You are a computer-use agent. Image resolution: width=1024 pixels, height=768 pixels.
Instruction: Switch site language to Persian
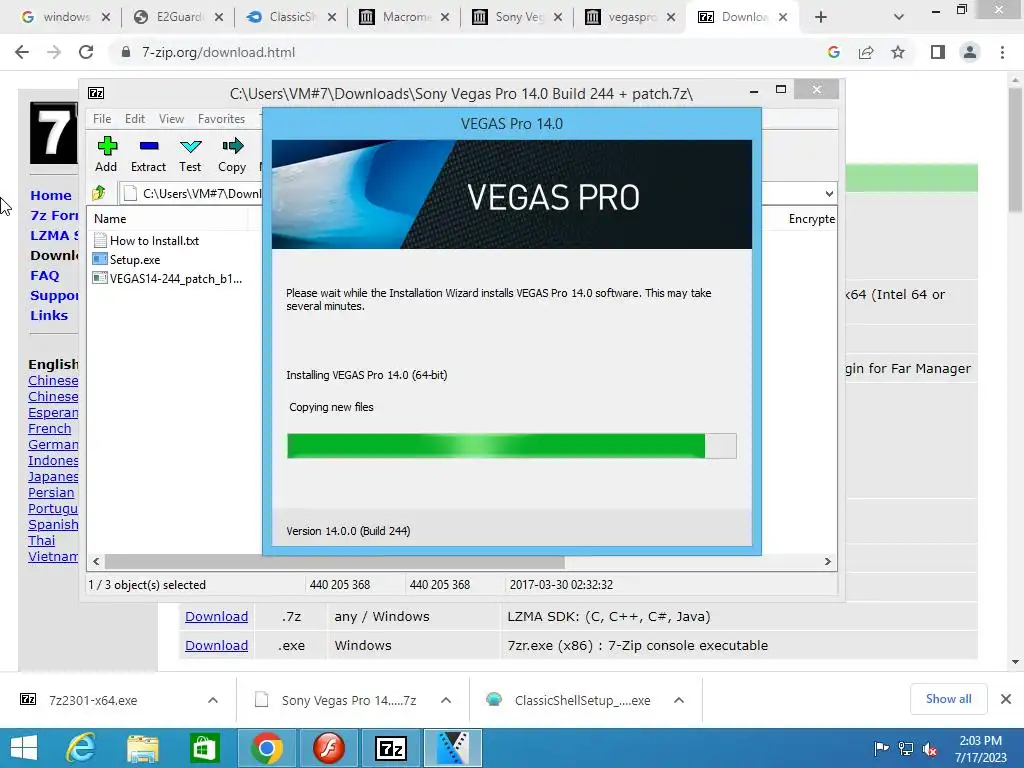click(51, 493)
